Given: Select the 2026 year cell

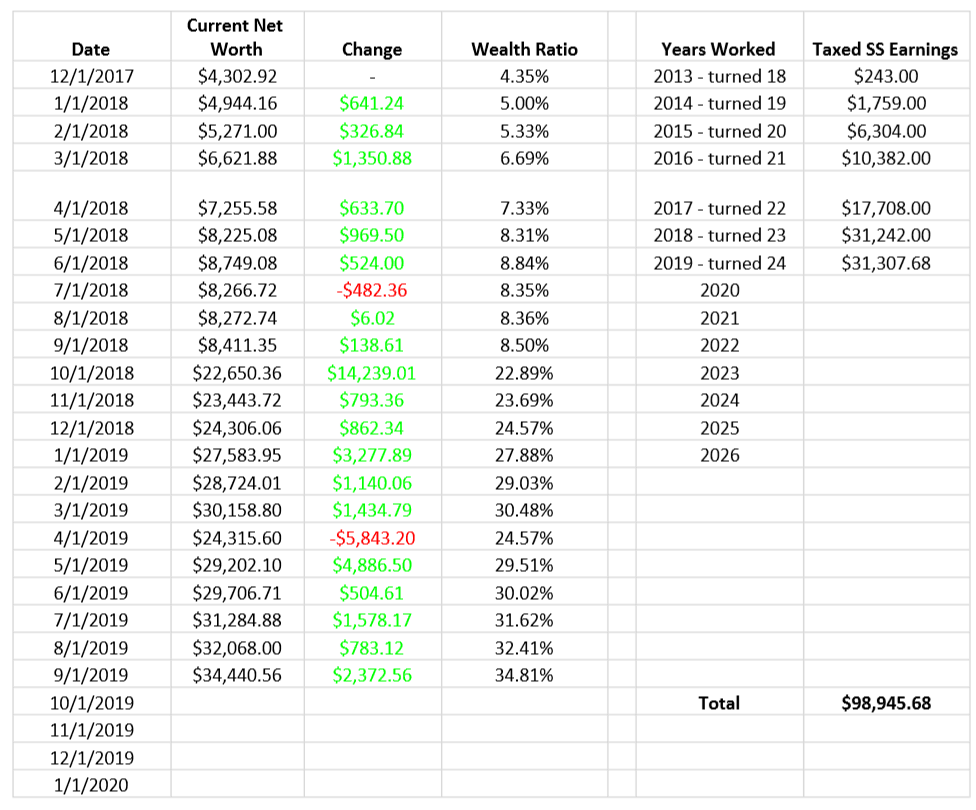Looking at the screenshot, I should click(719, 456).
